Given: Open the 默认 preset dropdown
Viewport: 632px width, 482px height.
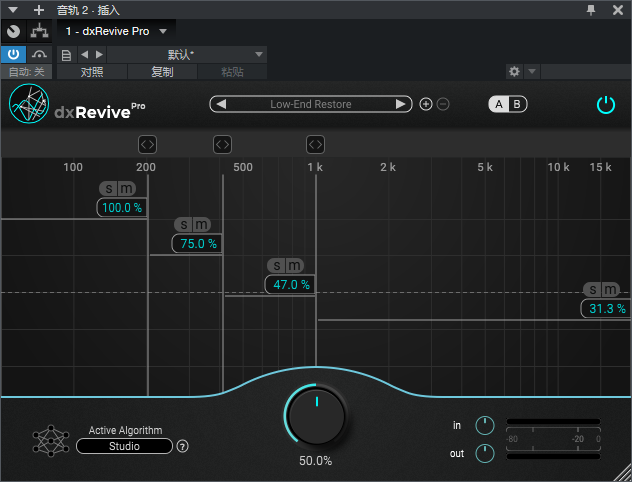Looking at the screenshot, I should 187,54.
